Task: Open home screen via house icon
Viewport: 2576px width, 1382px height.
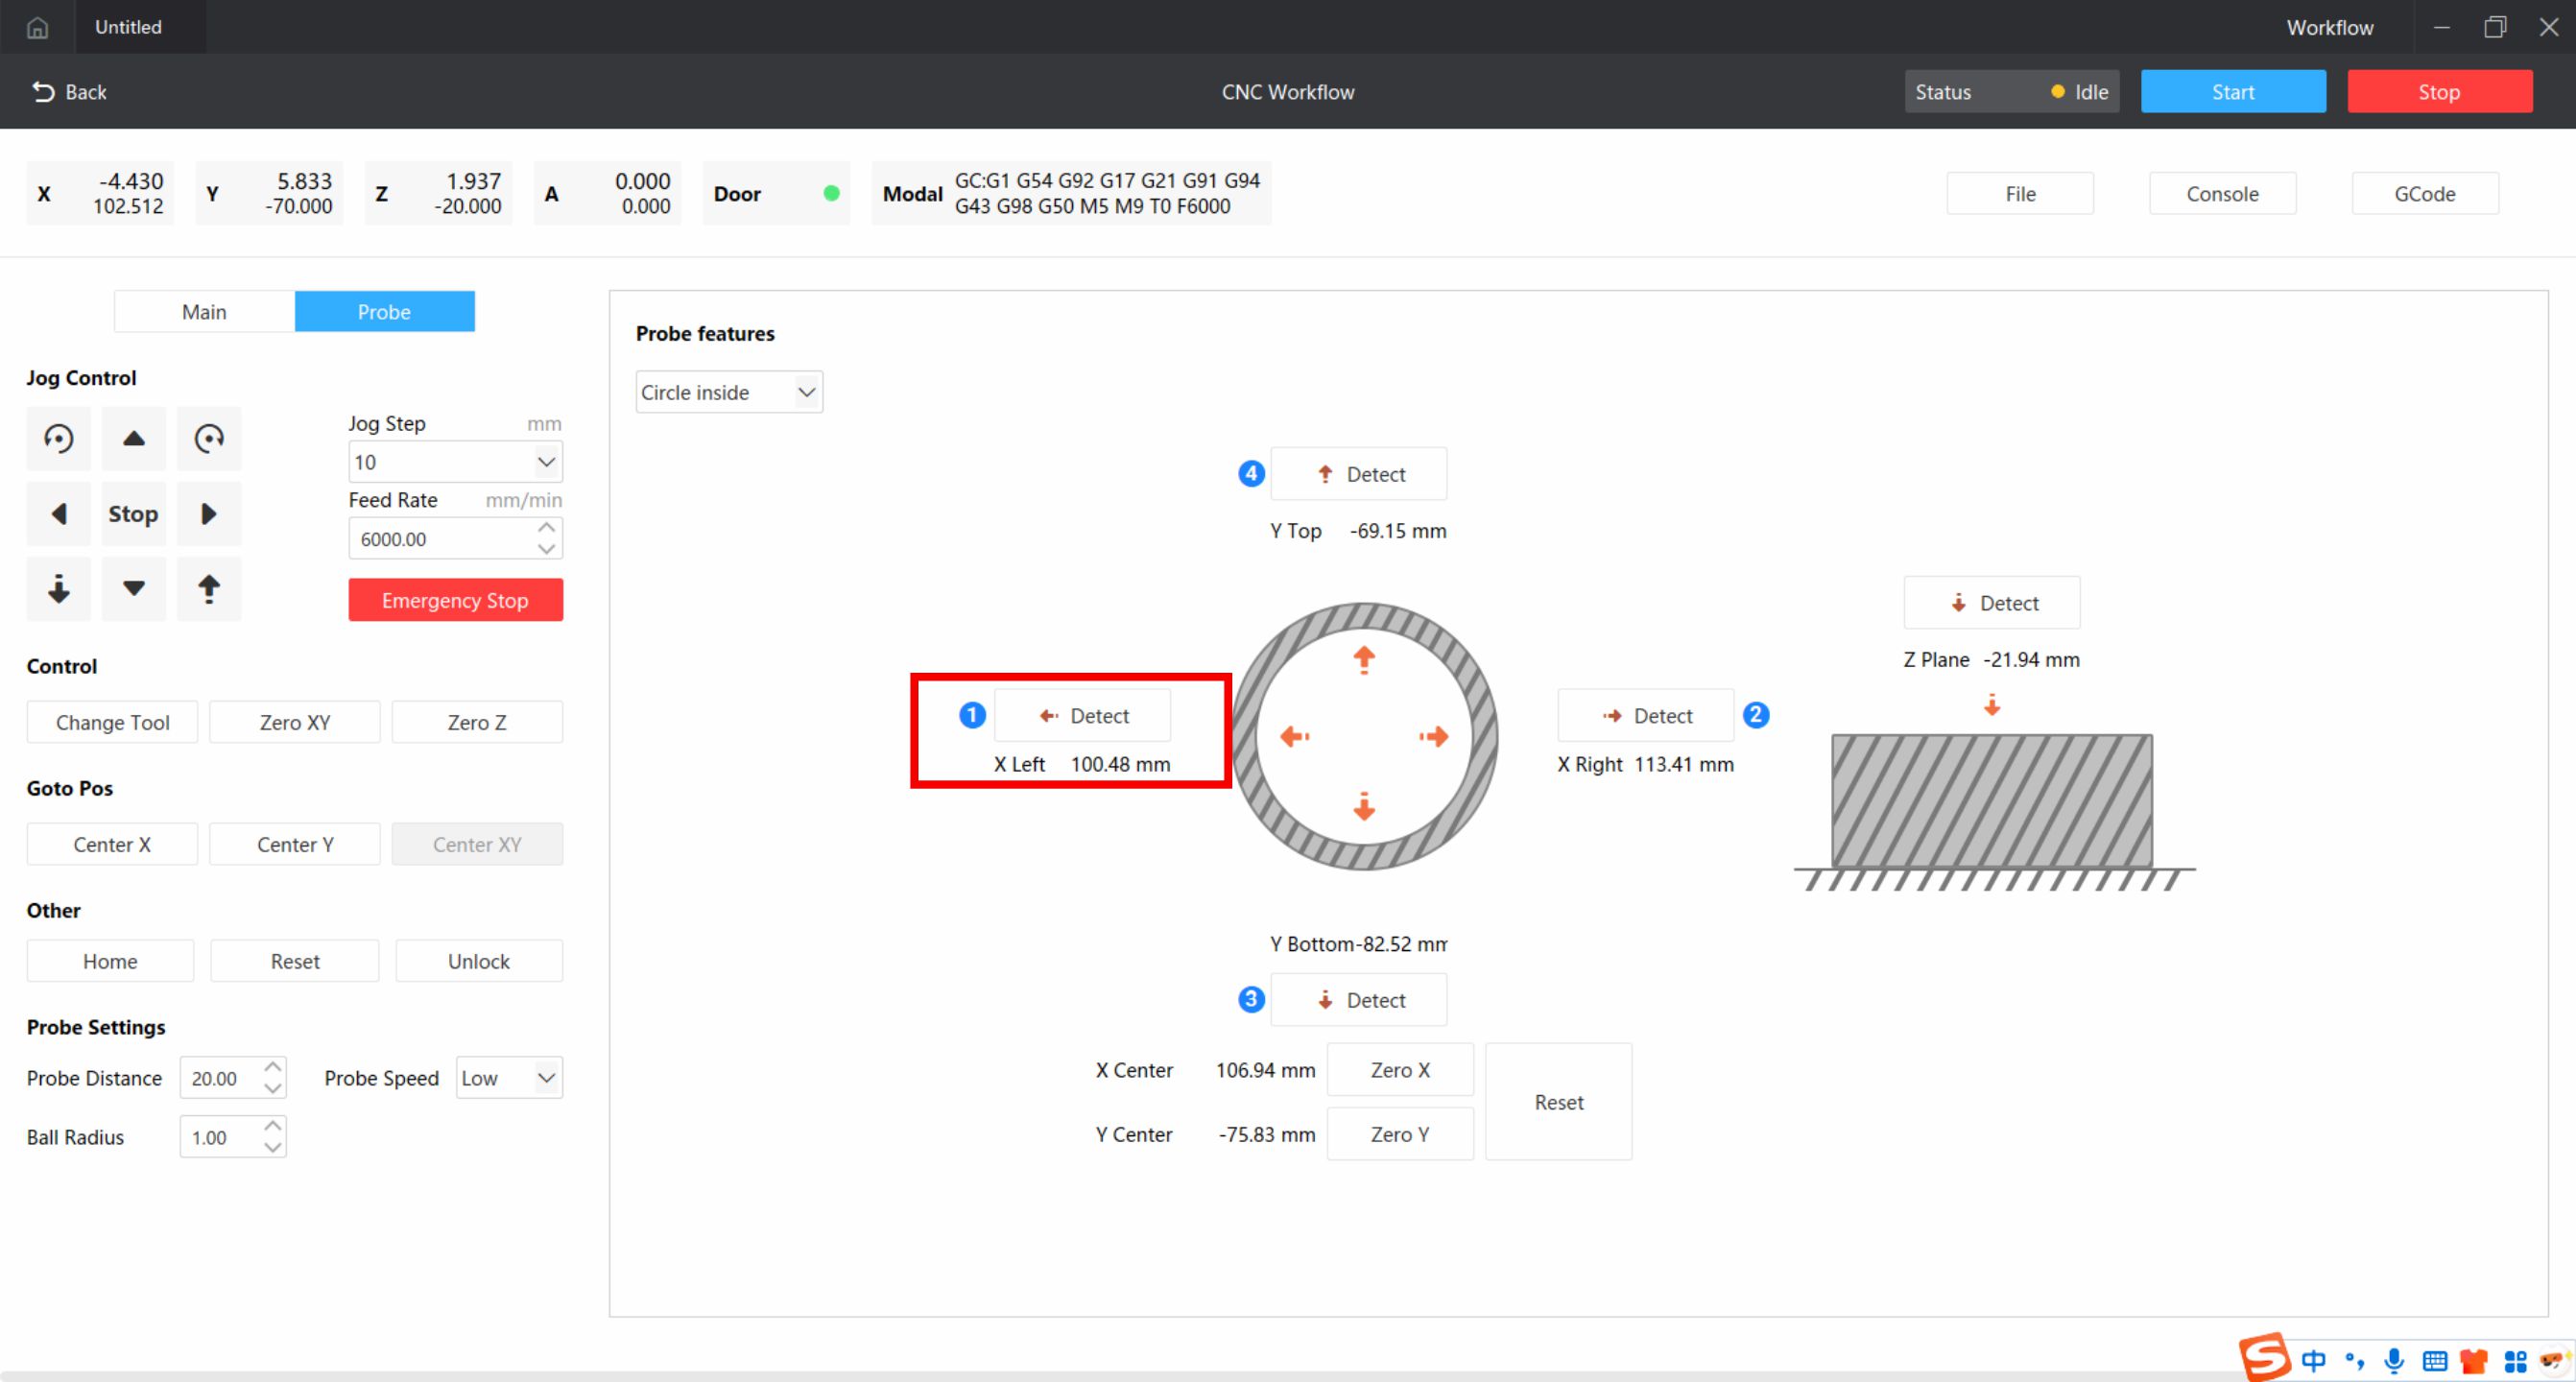Action: pos(37,27)
